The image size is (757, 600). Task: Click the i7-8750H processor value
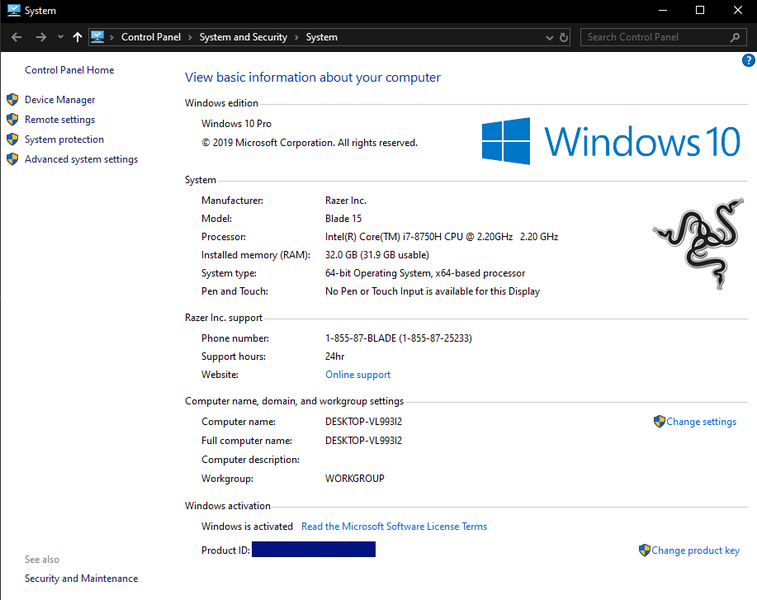(442, 237)
